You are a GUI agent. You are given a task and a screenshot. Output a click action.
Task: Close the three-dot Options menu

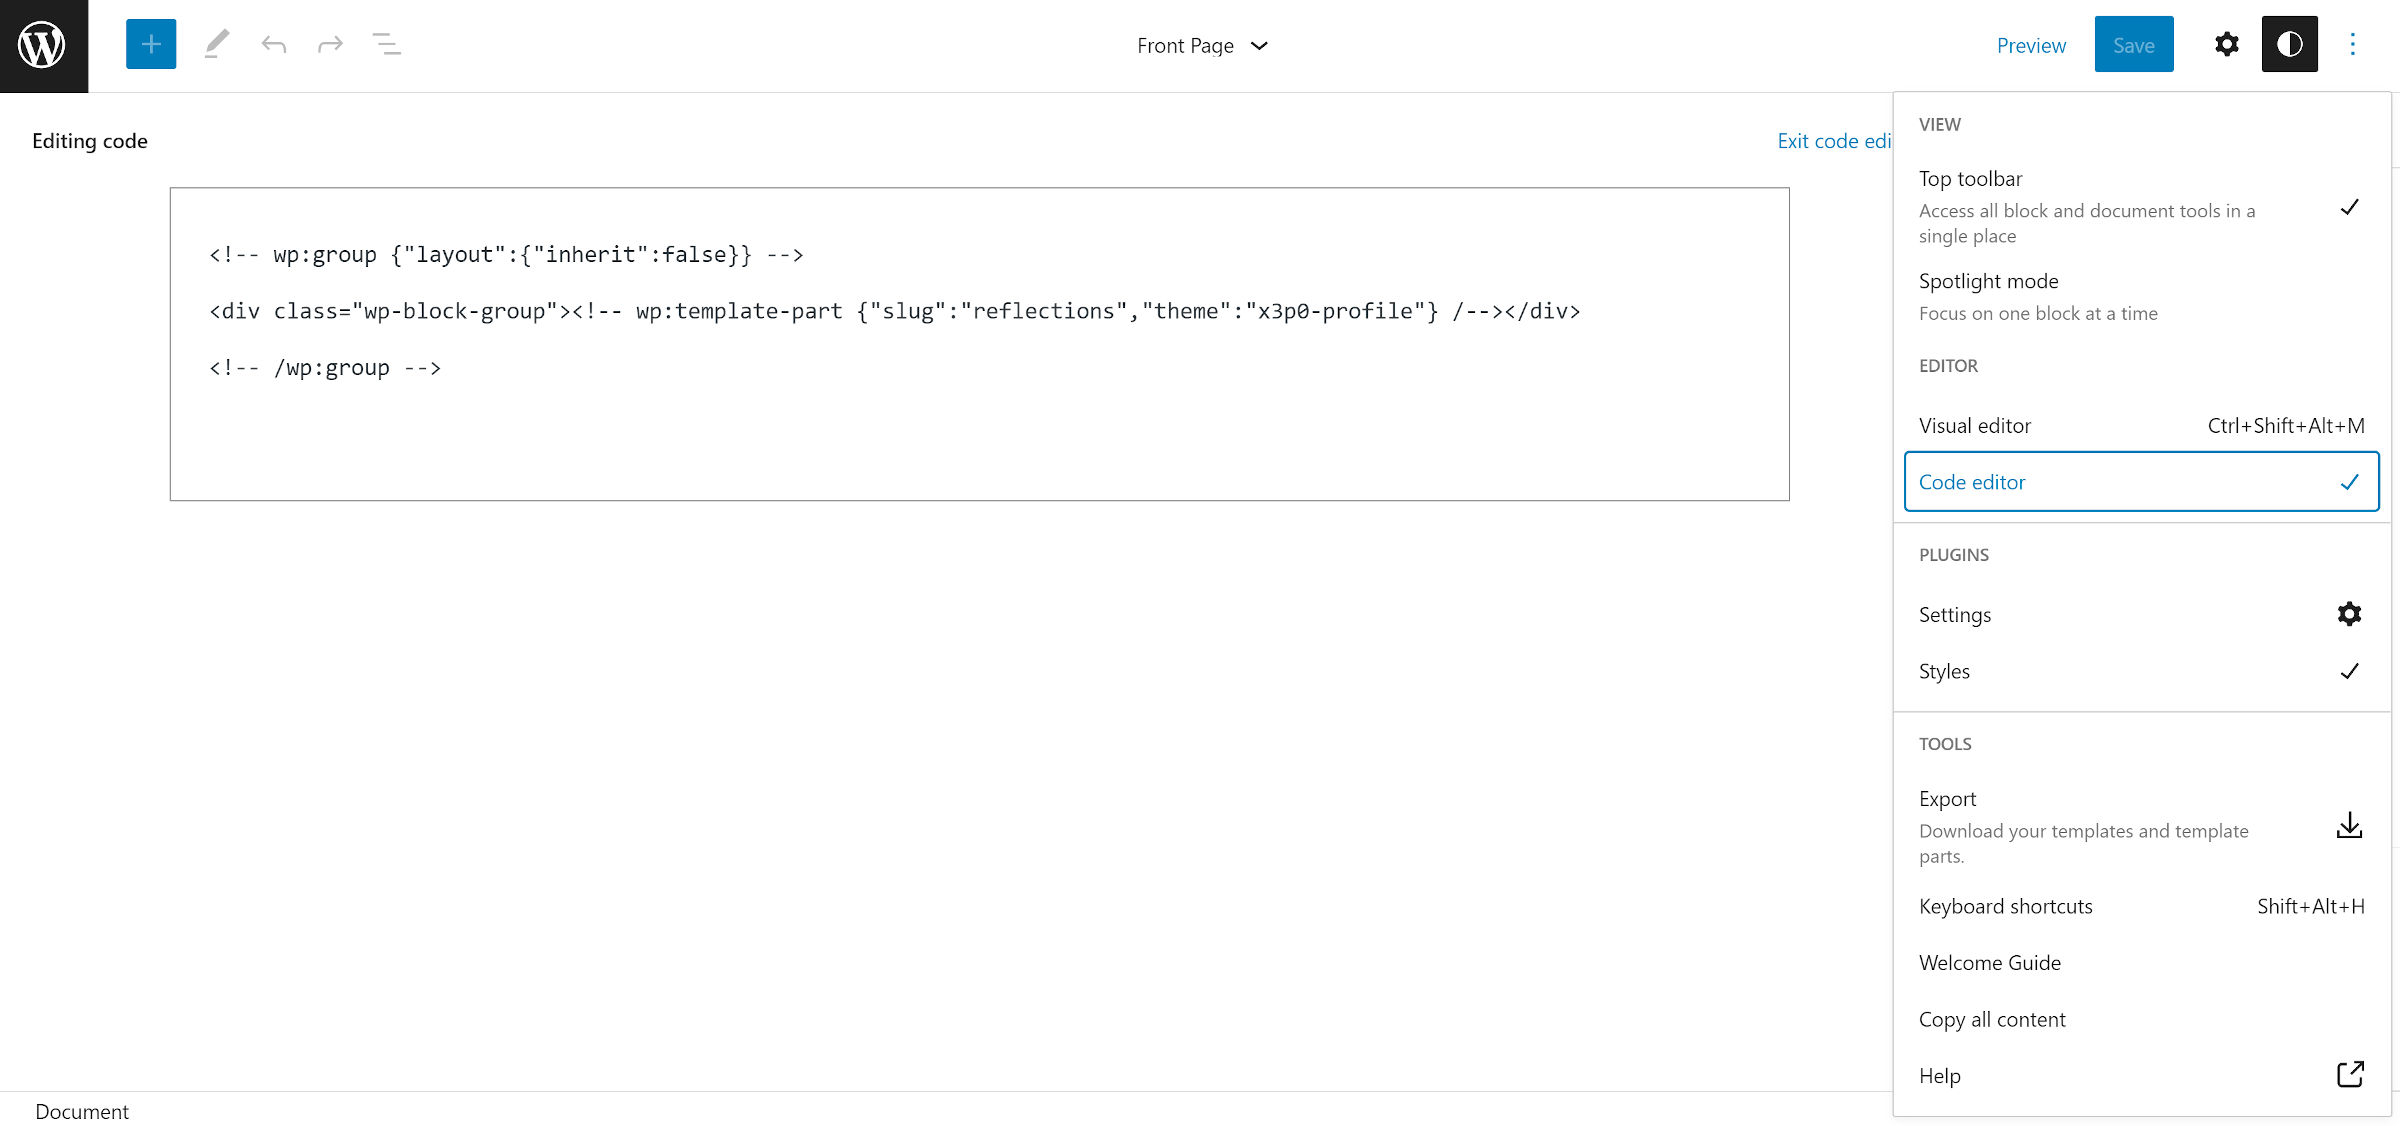tap(2352, 45)
